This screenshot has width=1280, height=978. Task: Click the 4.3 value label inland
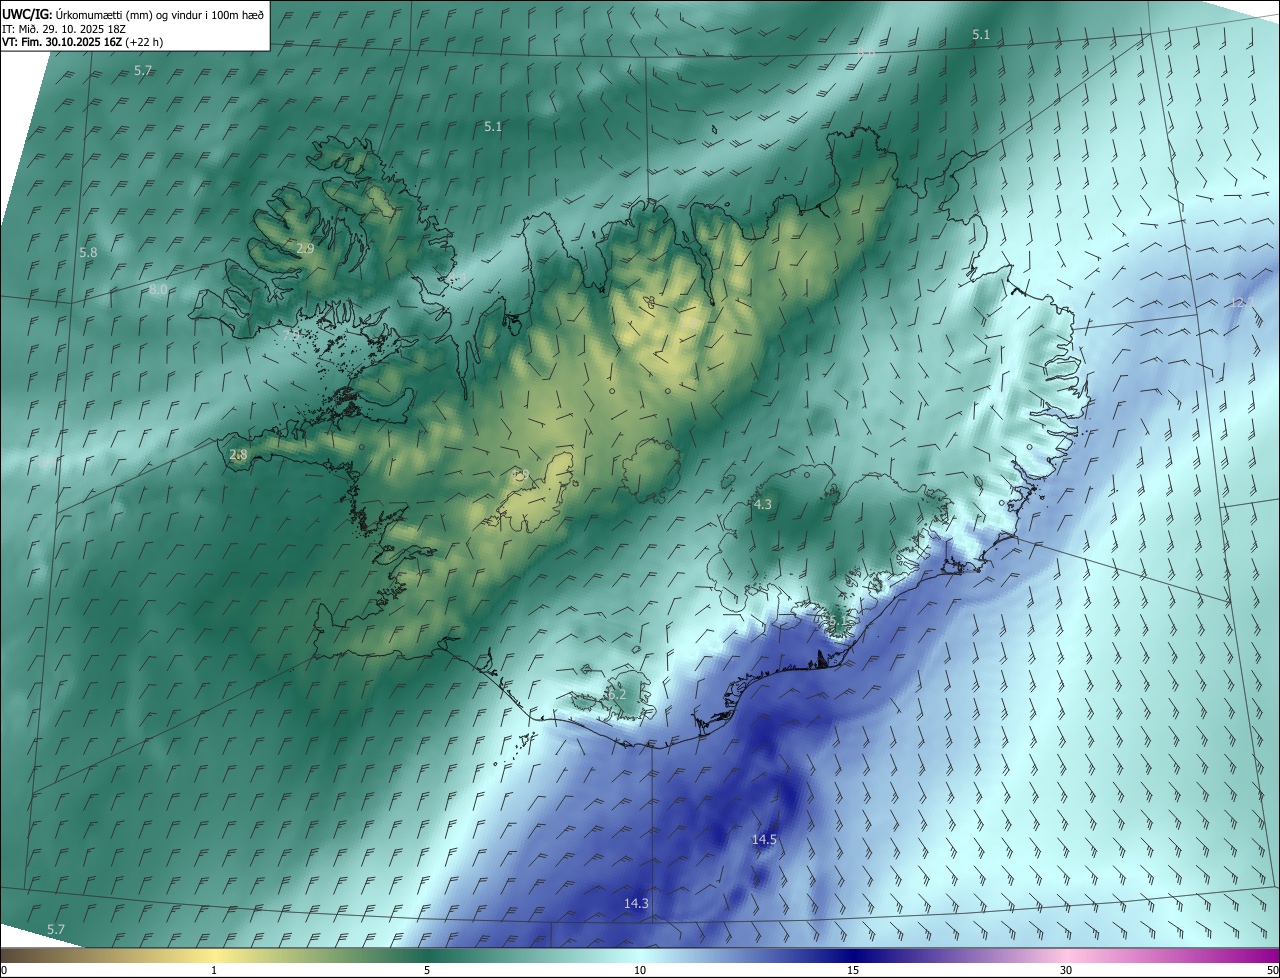coord(762,504)
